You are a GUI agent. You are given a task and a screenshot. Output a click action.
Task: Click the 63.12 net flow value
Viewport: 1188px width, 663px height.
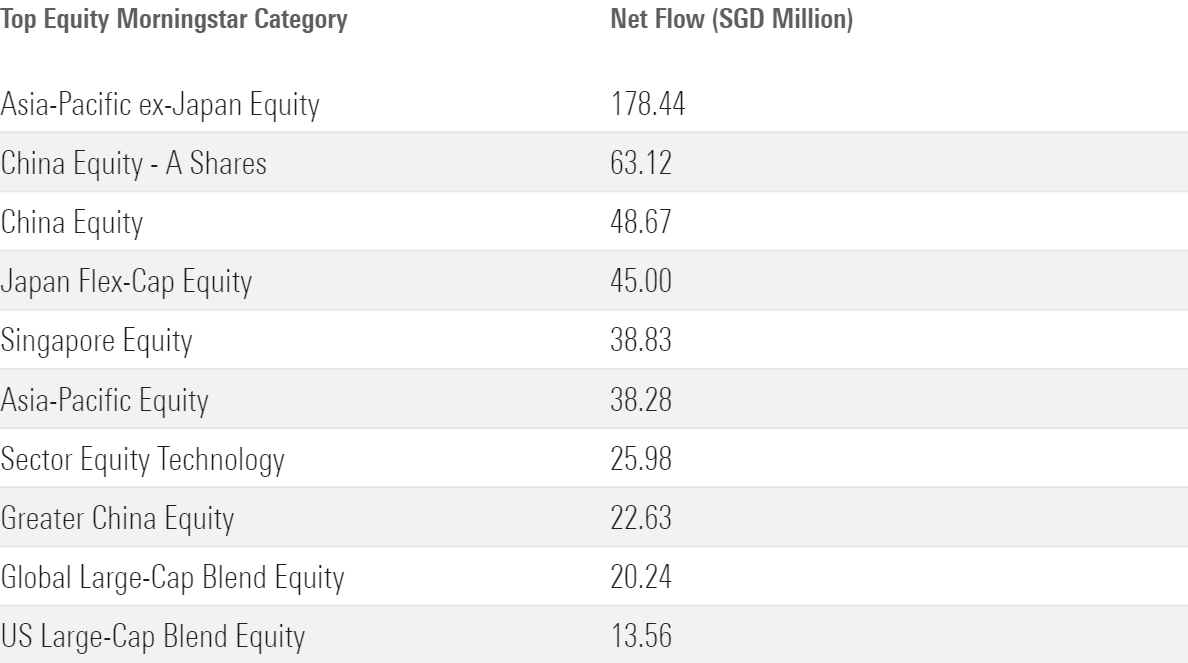[641, 163]
